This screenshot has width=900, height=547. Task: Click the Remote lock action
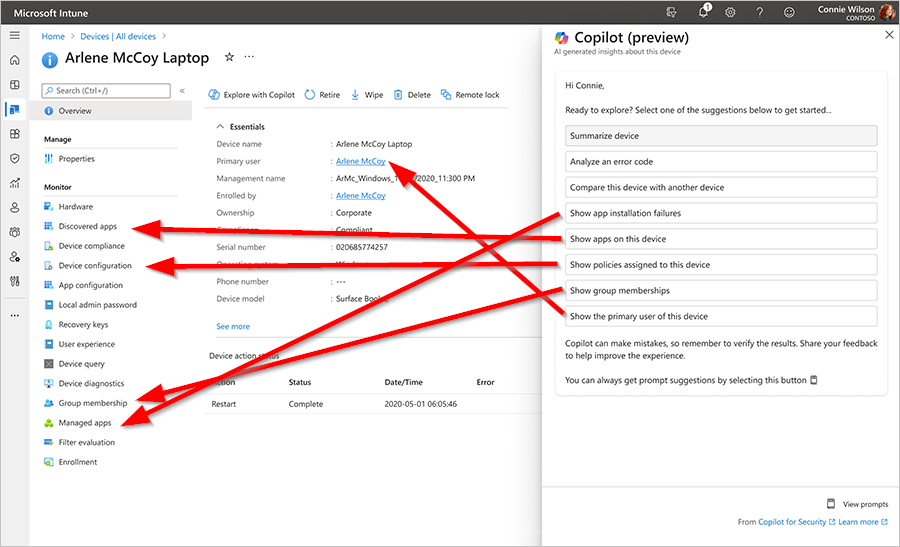click(x=470, y=95)
